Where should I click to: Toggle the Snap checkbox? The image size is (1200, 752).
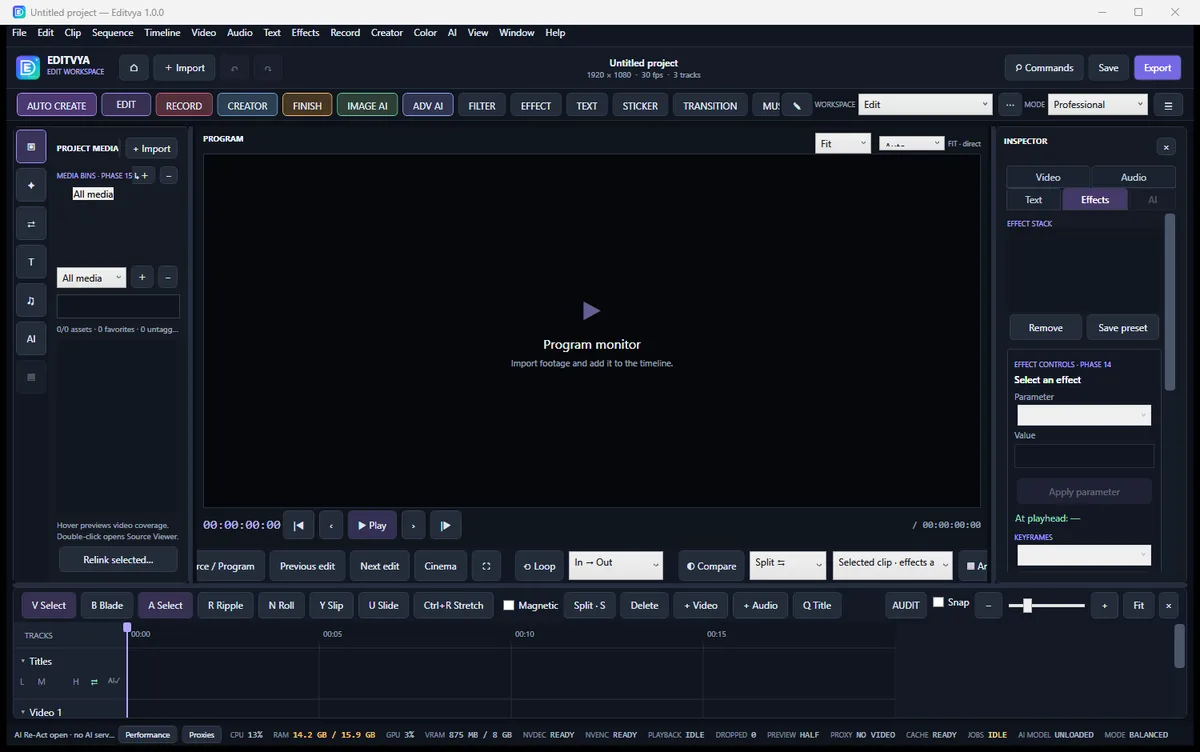pyautogui.click(x=938, y=602)
